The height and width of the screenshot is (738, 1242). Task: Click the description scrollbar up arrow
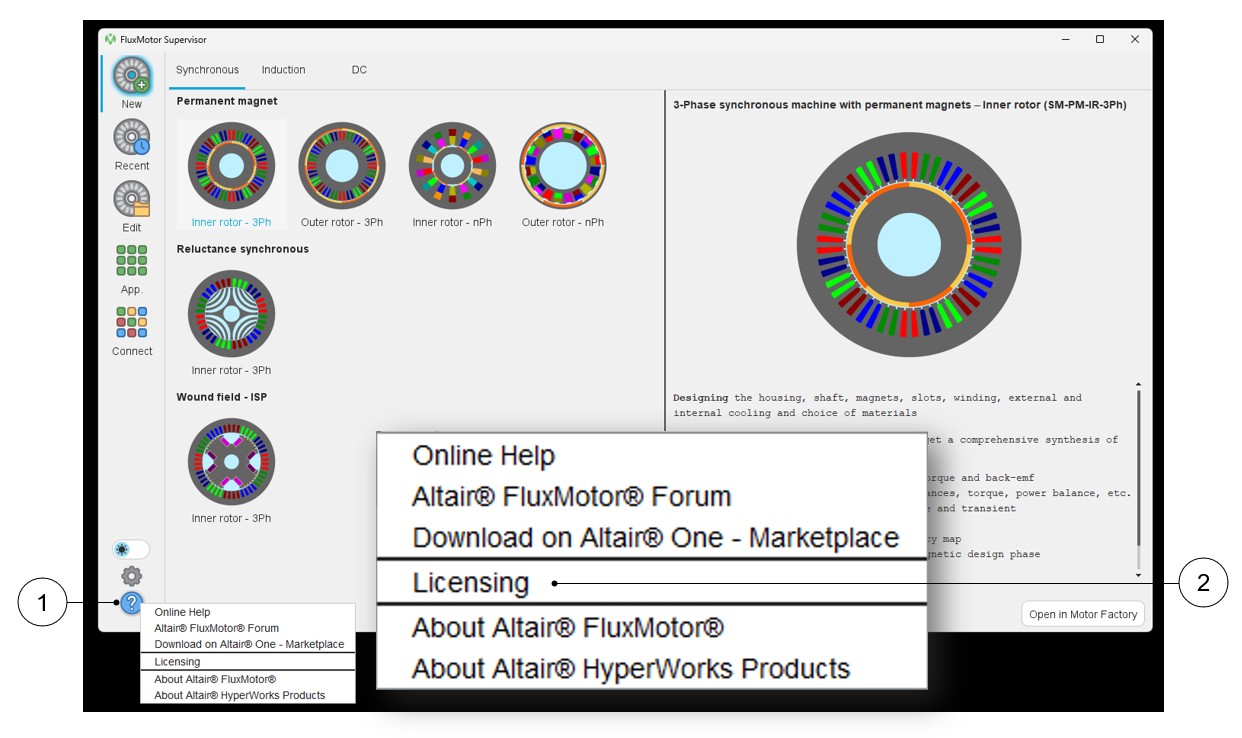(1138, 385)
